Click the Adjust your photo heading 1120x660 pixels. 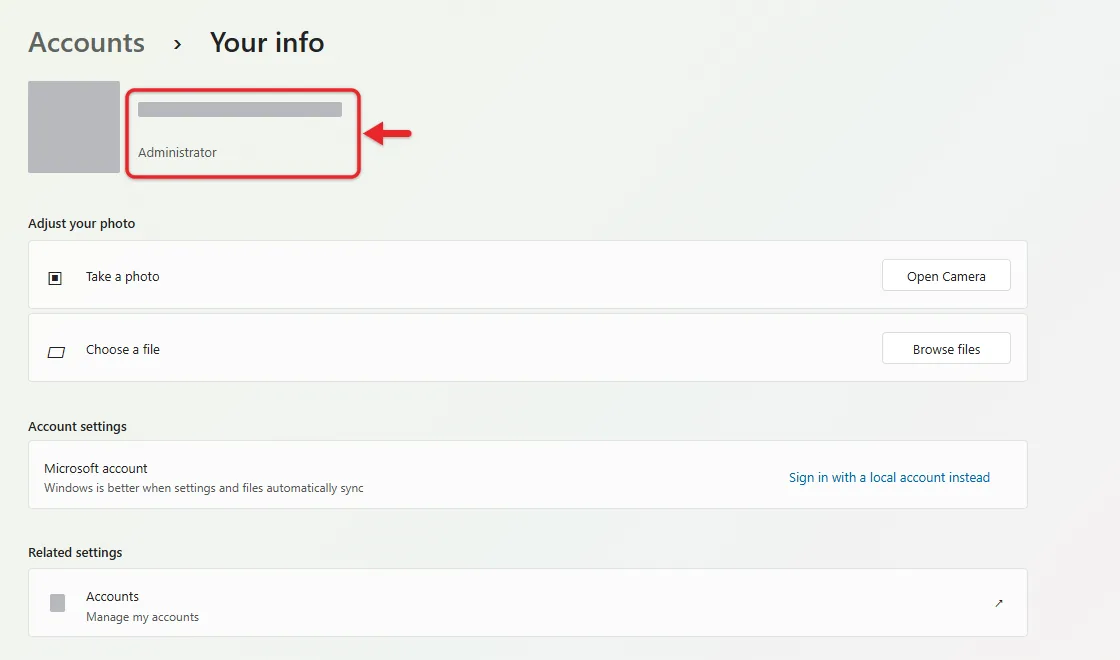click(x=81, y=224)
